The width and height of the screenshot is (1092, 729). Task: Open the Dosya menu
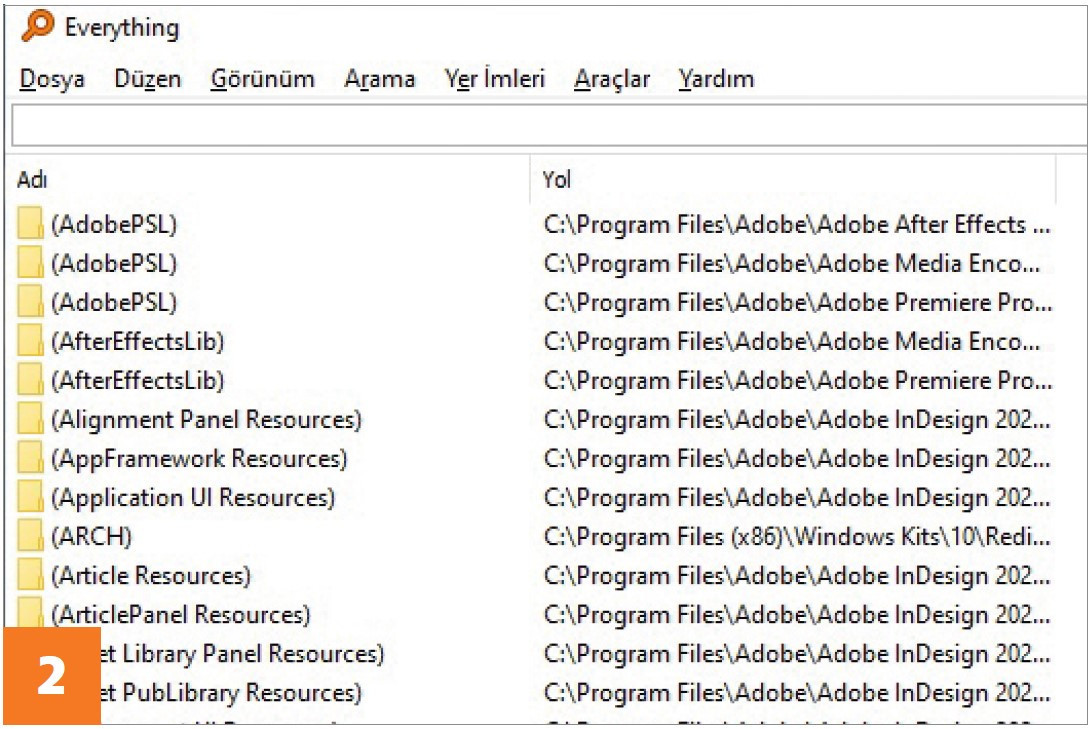(x=52, y=79)
